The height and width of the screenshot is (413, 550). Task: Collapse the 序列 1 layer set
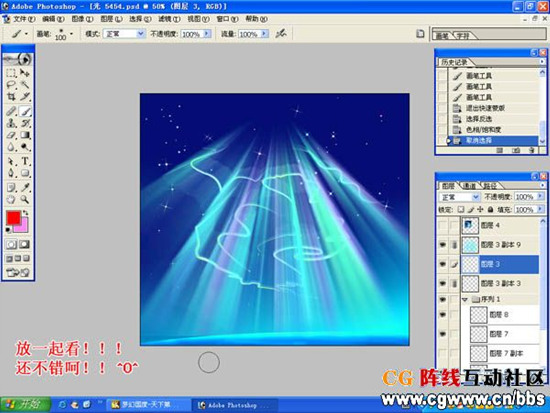tap(465, 299)
